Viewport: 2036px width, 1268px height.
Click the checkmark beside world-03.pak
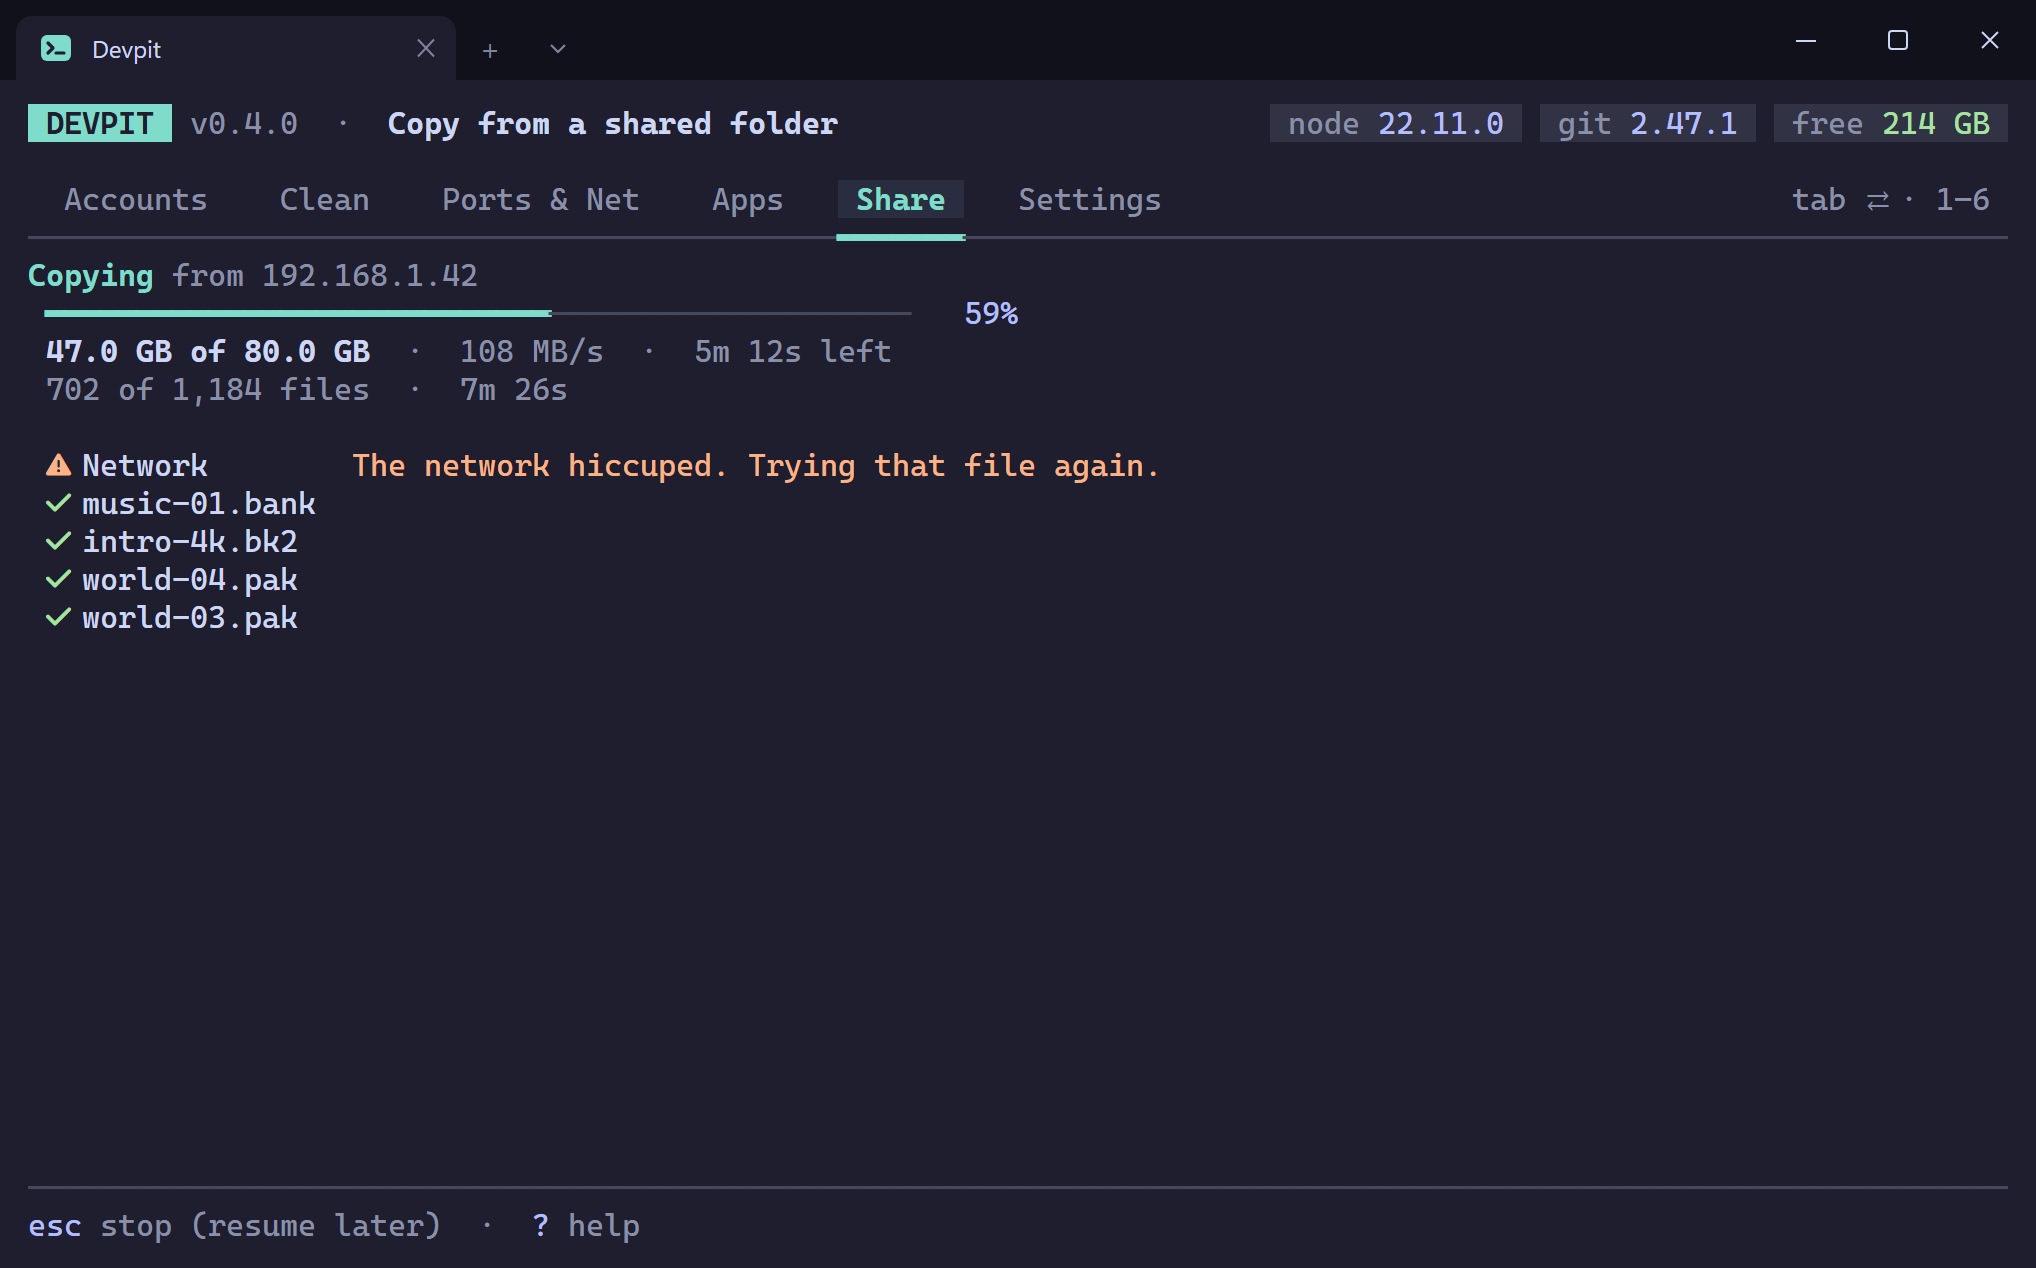pos(59,617)
